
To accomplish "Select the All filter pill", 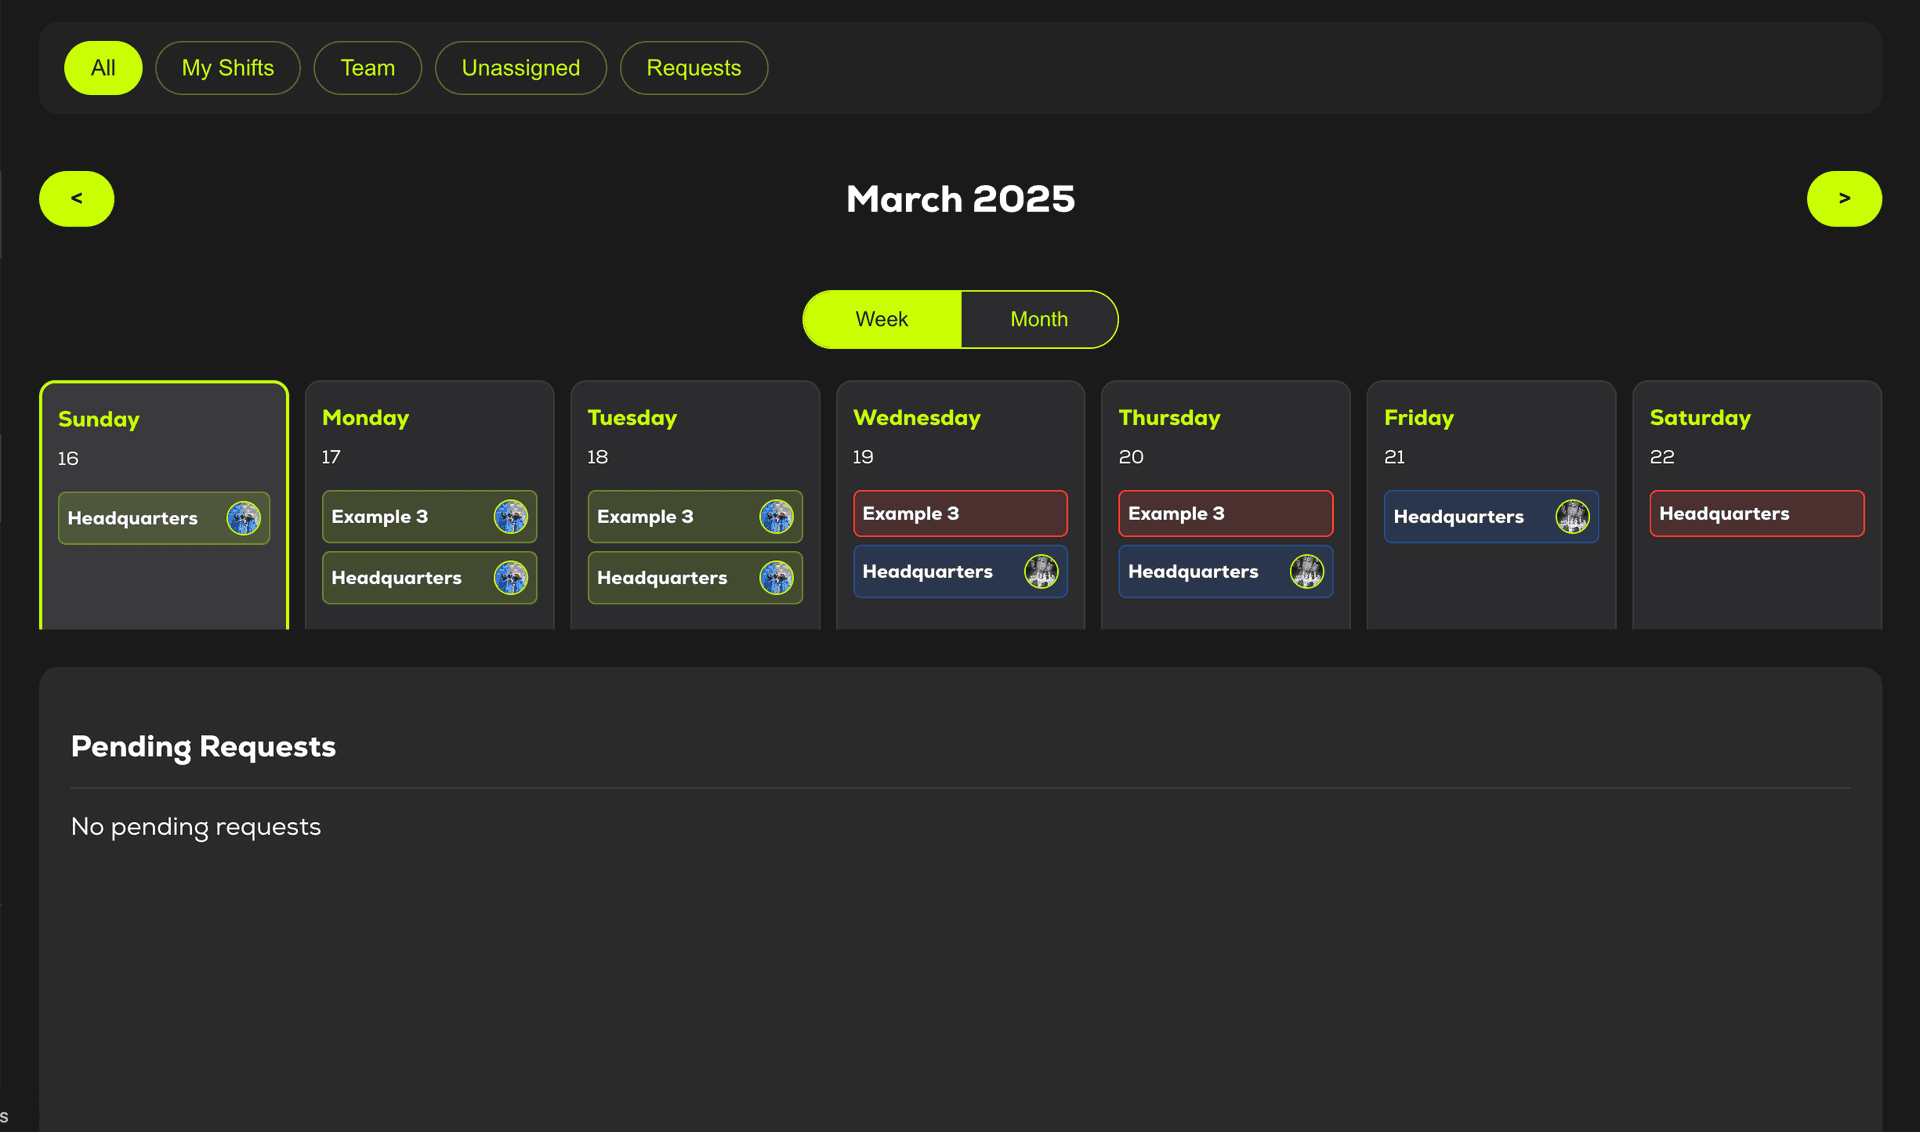I will pos(103,68).
